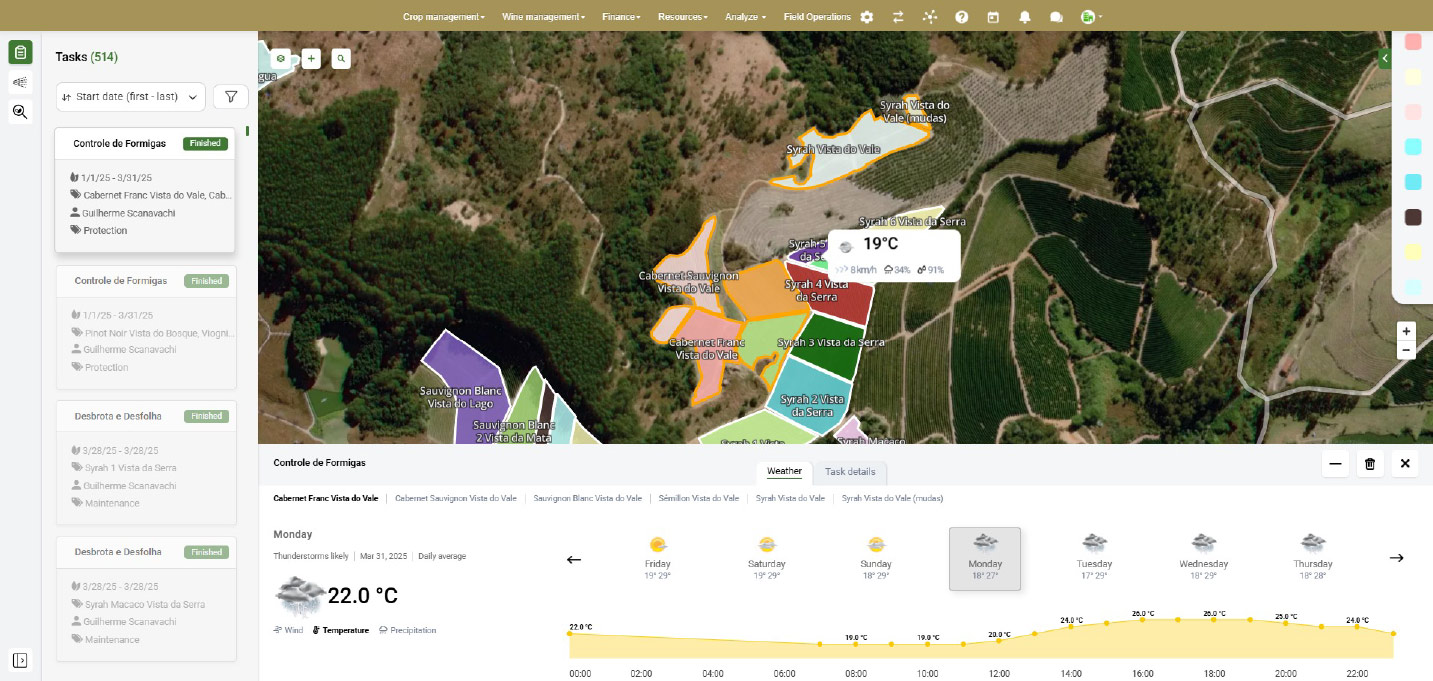Minimize the task detail panel
Viewport: 1433px width, 681px height.
click(1335, 464)
